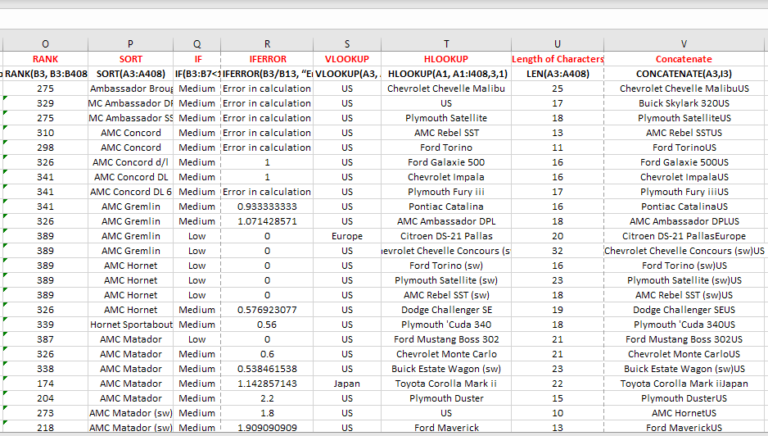Select cell Ford MaverickUS
The height and width of the screenshot is (436, 768).
(684, 428)
